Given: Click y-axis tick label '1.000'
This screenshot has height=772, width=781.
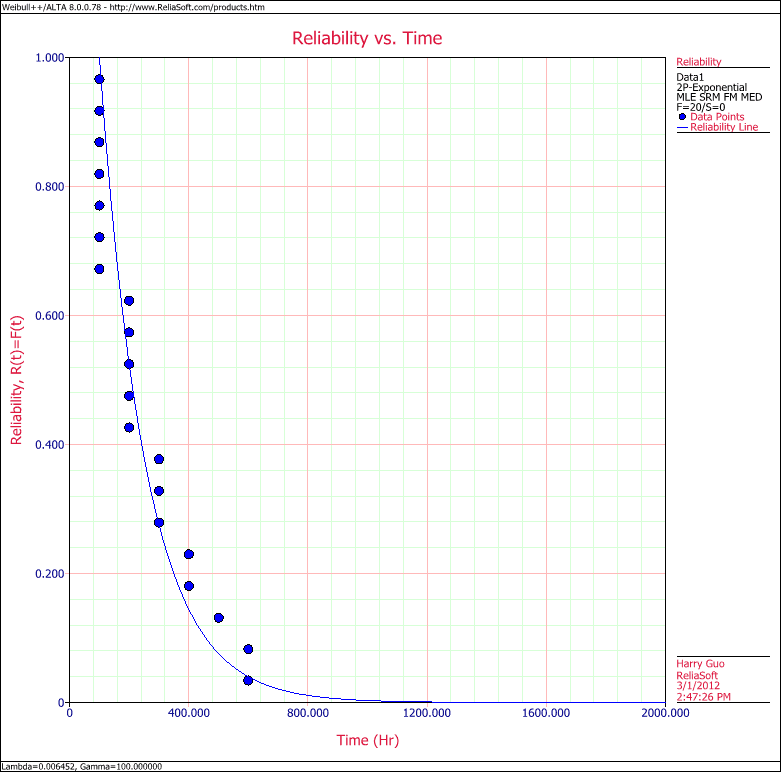Looking at the screenshot, I should [50, 58].
